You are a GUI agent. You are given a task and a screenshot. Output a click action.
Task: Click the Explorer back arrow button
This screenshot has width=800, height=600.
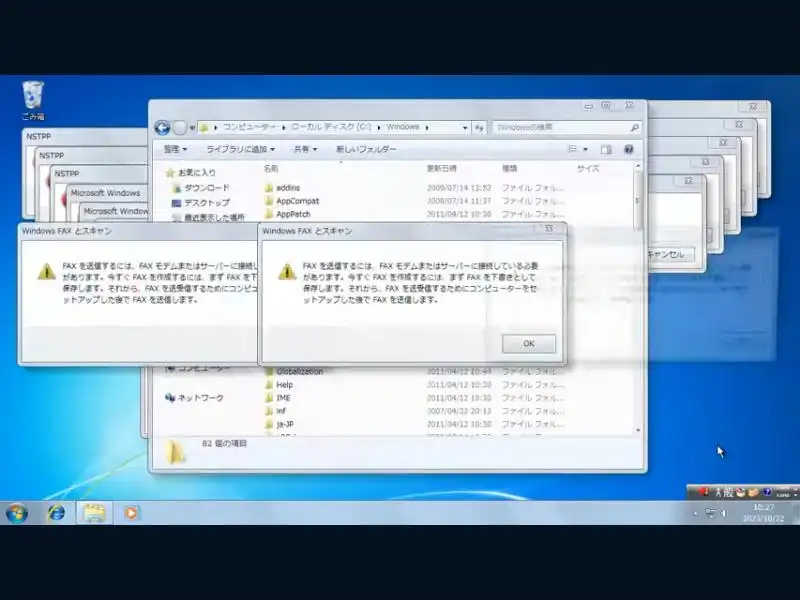pos(162,128)
